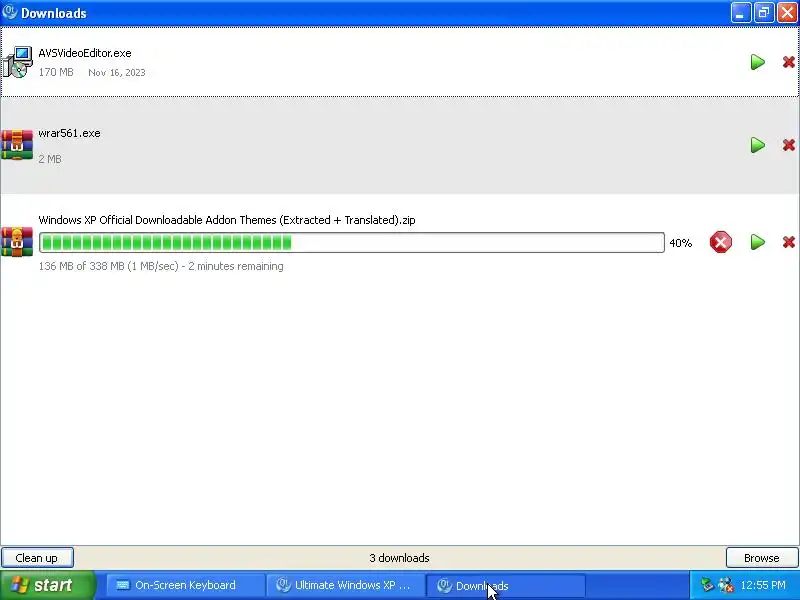This screenshot has width=800, height=600.
Task: Click the 40% percentage label
Action: (681, 243)
